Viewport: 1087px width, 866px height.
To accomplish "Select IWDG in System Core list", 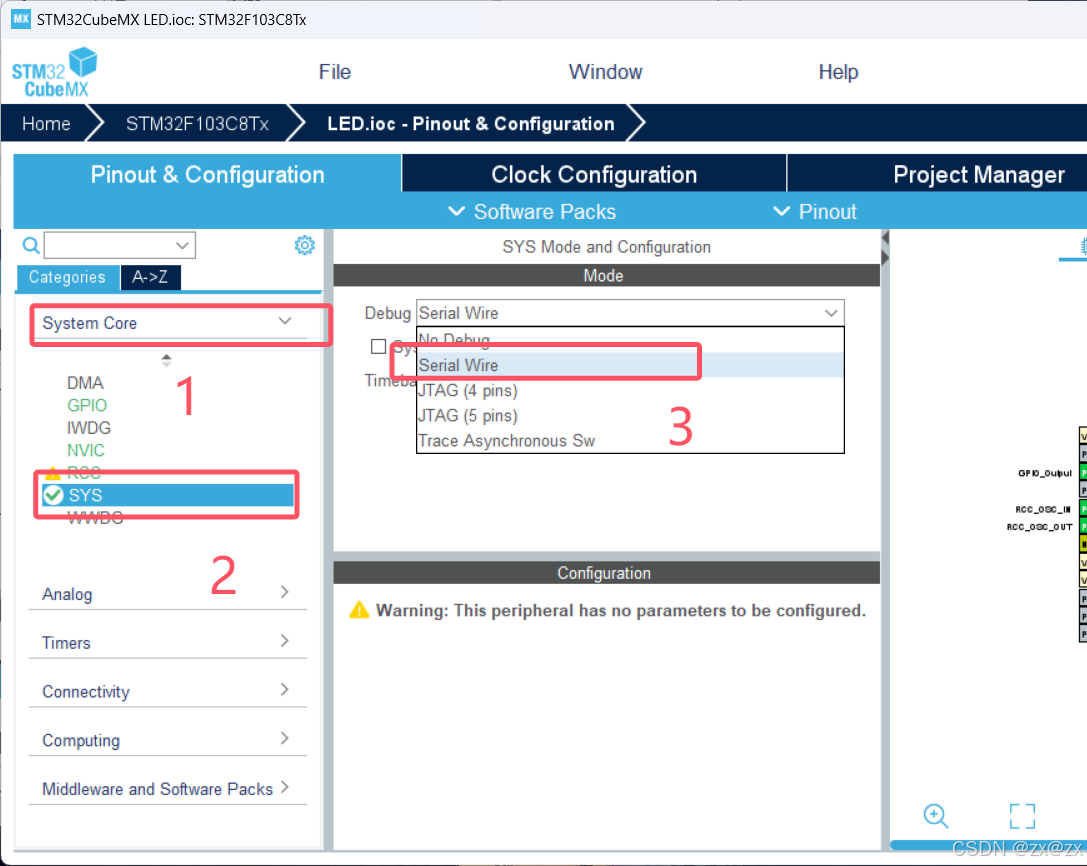I will click(x=89, y=428).
